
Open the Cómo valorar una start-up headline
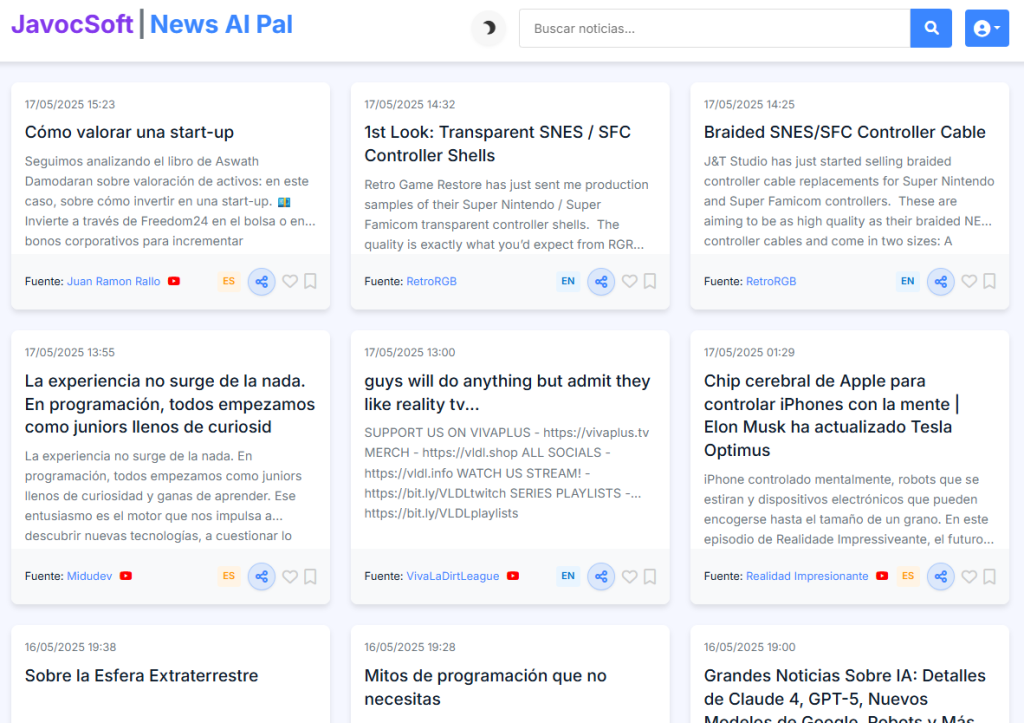click(129, 133)
